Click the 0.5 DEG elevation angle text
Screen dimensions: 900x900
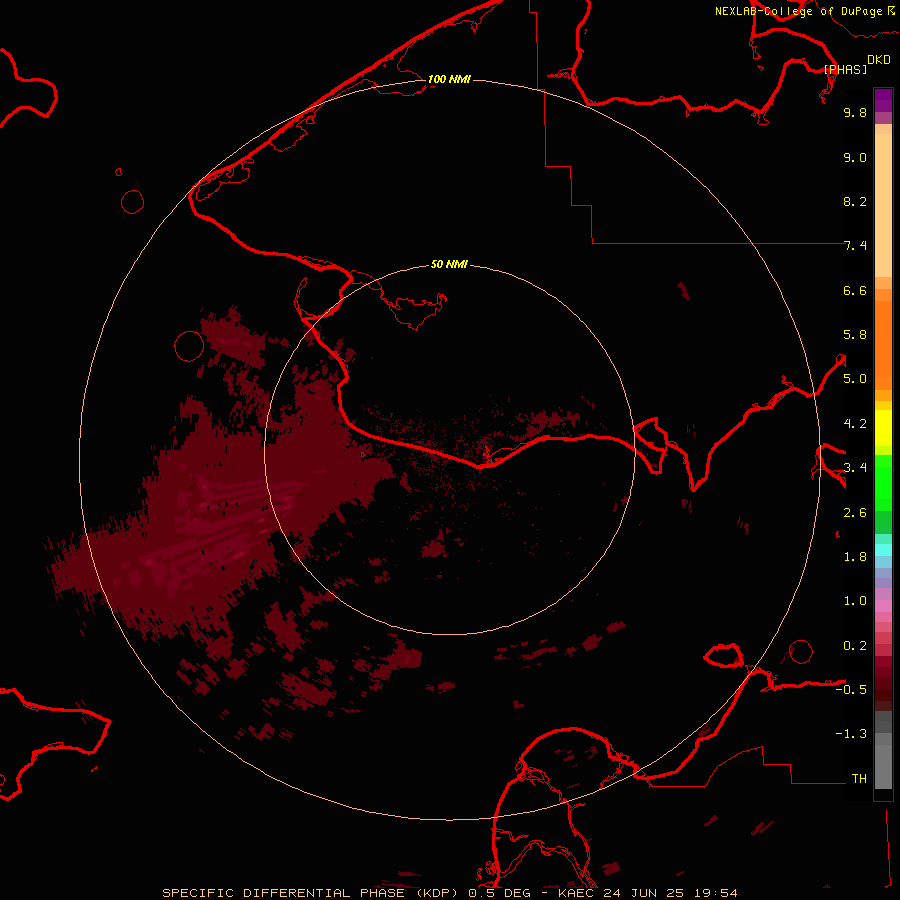tap(499, 893)
